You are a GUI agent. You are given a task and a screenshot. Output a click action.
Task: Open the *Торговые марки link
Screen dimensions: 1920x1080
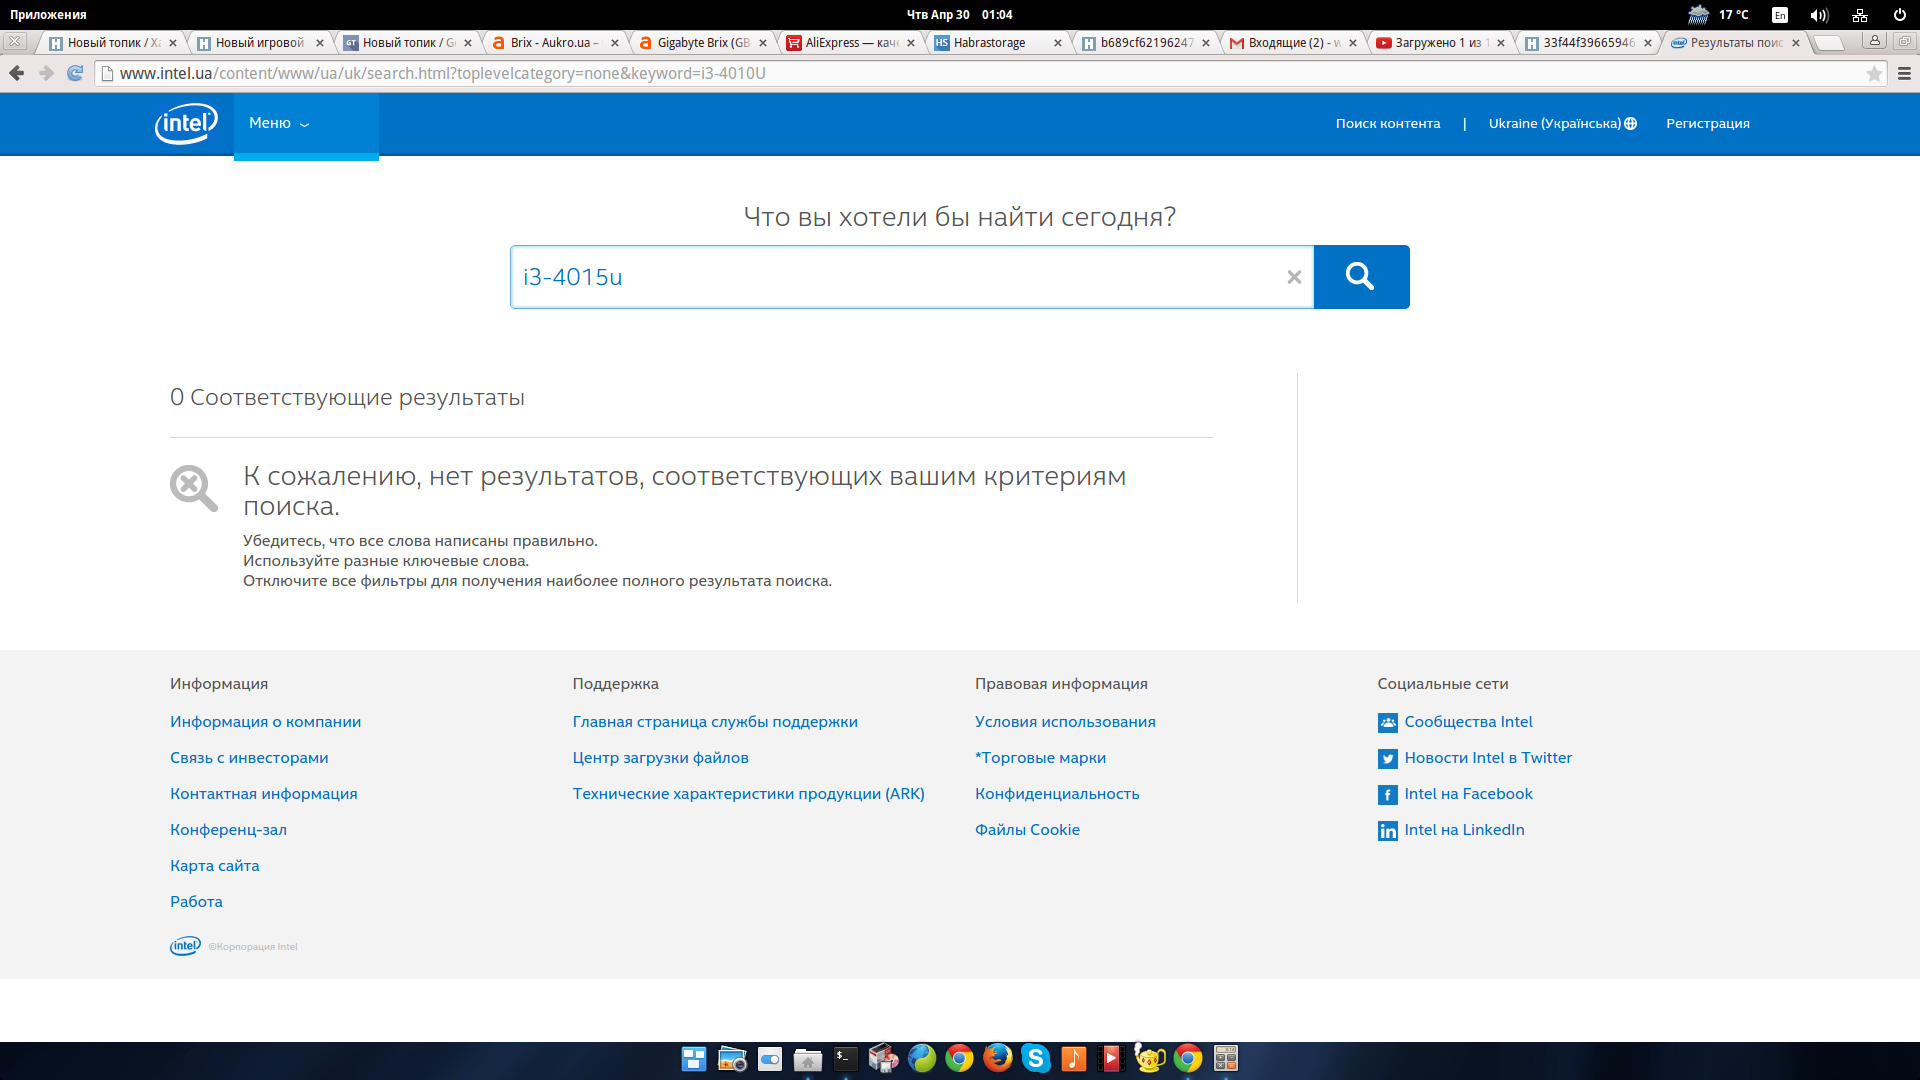[x=1040, y=758]
